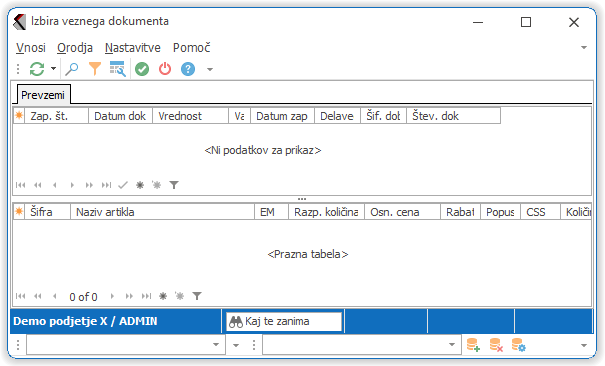Open the blue help question icon
This screenshot has width=605, height=366.
coord(188,69)
